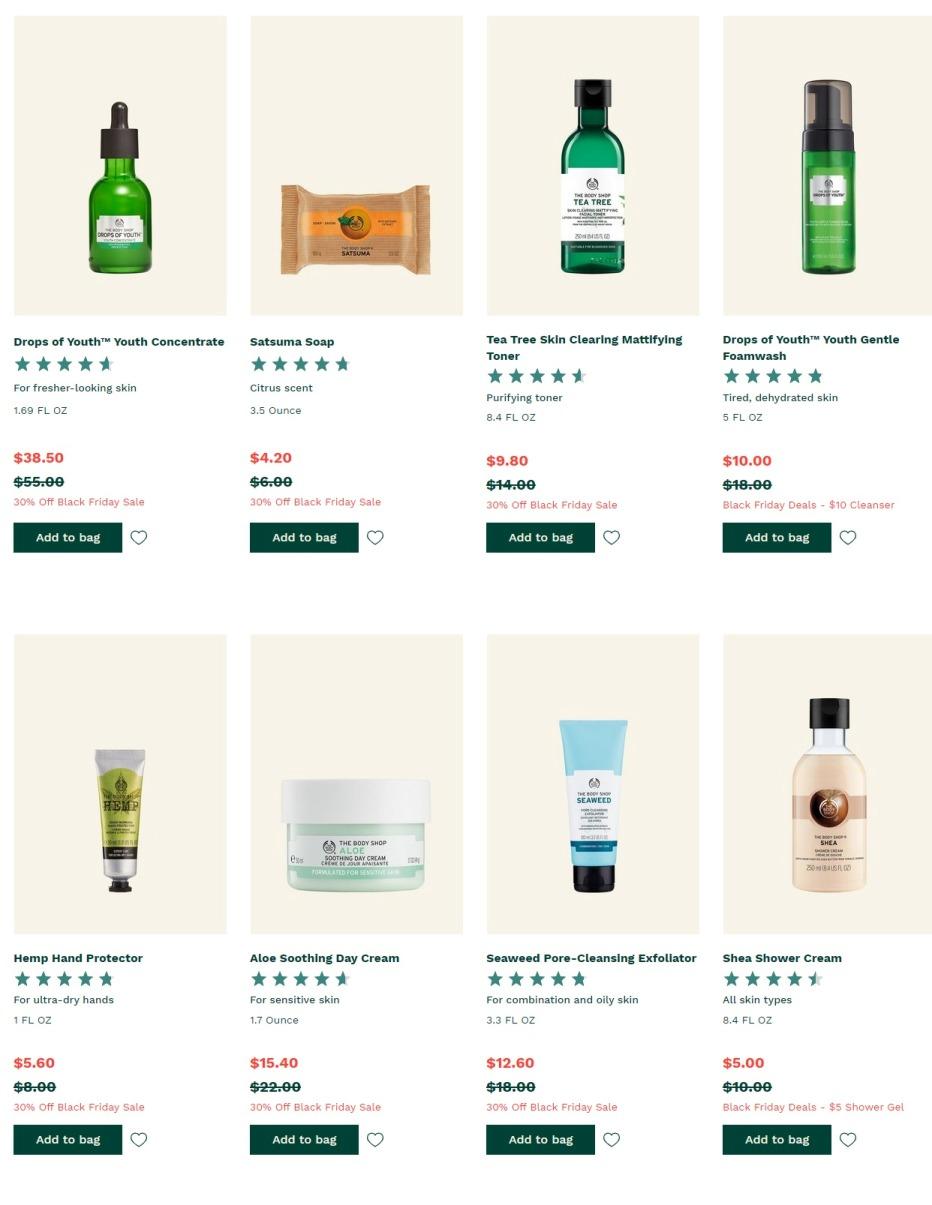This screenshot has width=932, height=1205.
Task: Click wishlist heart for Satsuma Soap
Action: [375, 538]
